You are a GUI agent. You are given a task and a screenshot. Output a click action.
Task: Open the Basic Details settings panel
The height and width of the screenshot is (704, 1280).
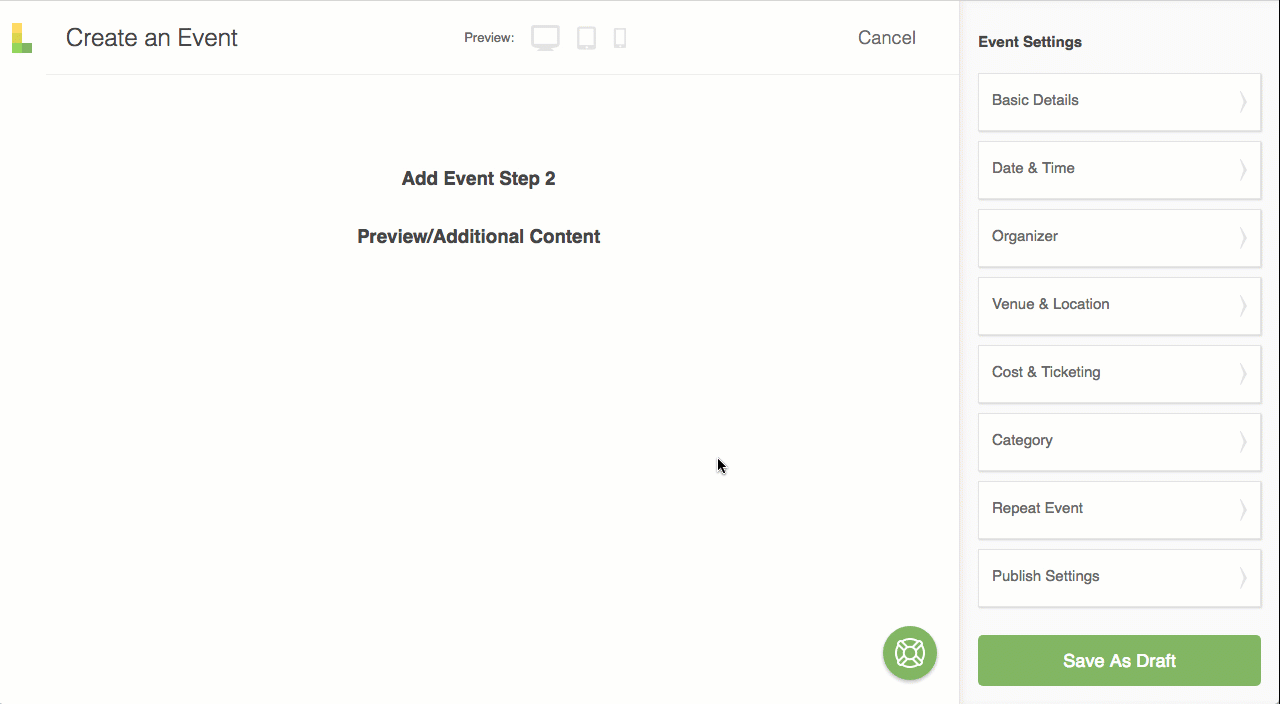point(1119,101)
